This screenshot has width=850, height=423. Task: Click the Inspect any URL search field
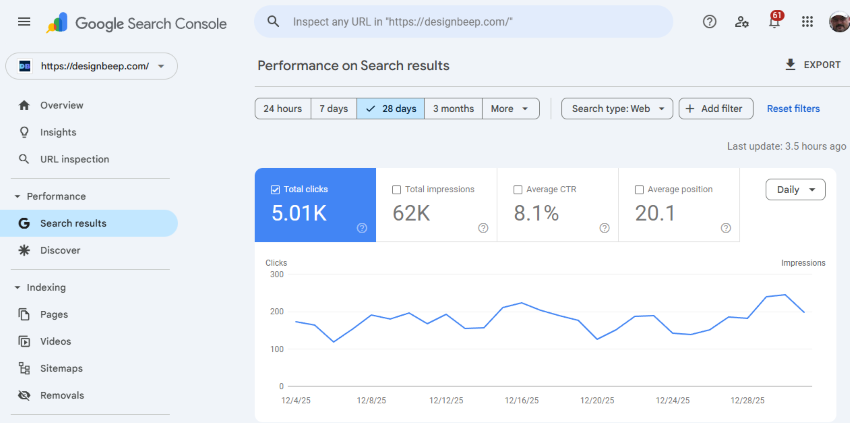[x=470, y=21]
